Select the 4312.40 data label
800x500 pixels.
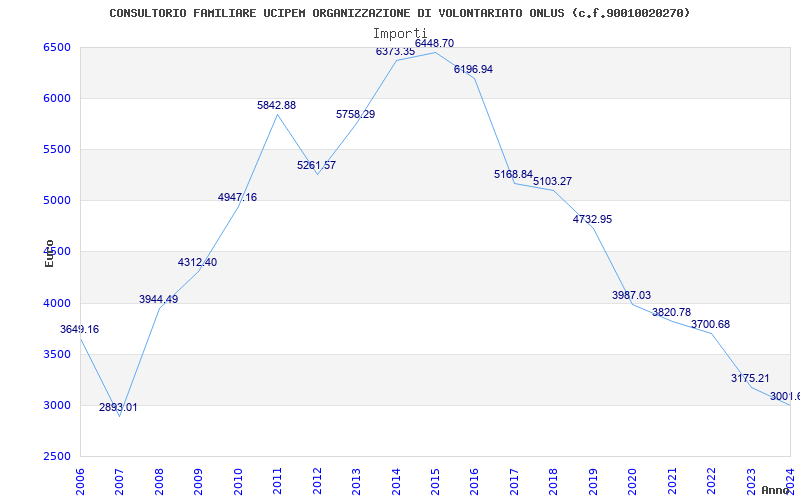[x=197, y=263]
